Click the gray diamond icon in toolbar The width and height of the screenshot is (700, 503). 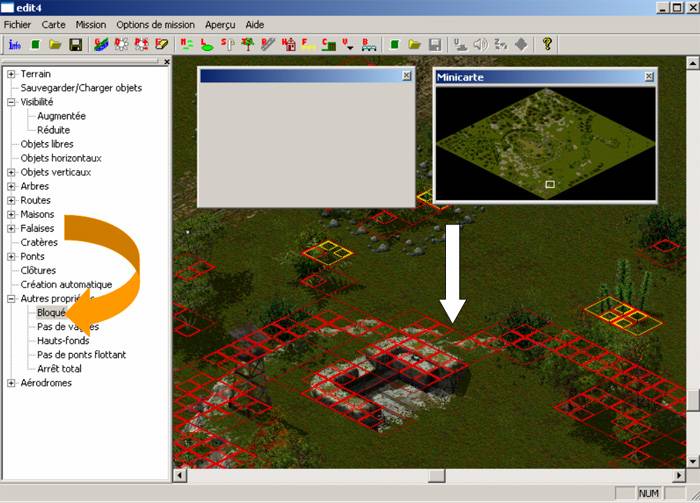coord(521,44)
